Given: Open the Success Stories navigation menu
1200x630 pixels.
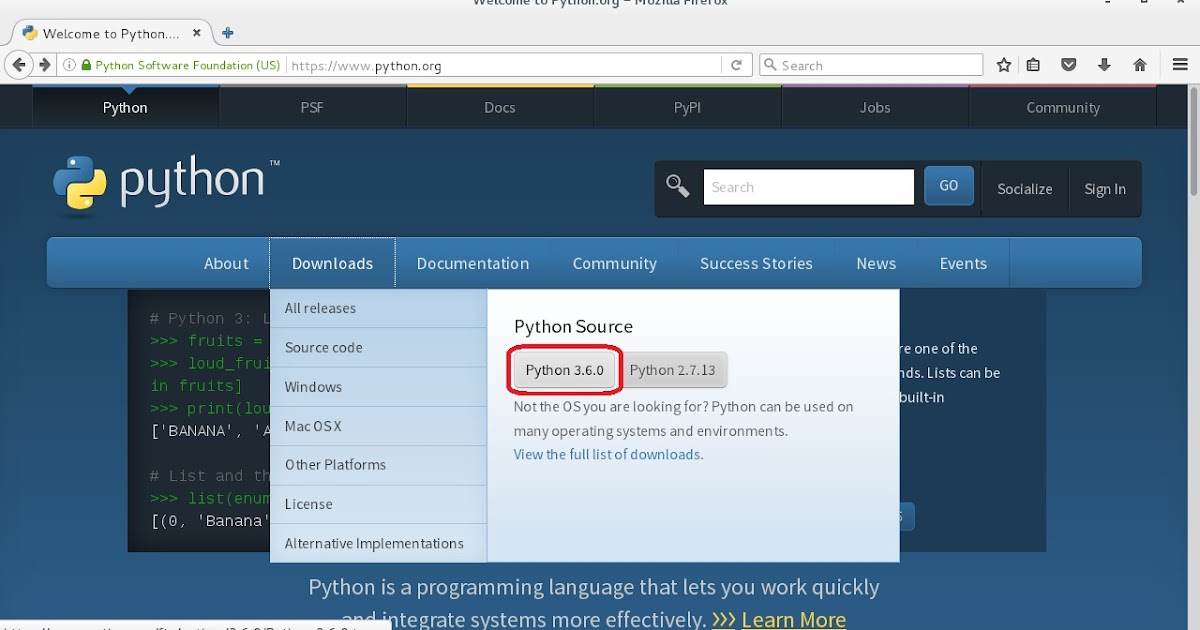Looking at the screenshot, I should (x=756, y=263).
